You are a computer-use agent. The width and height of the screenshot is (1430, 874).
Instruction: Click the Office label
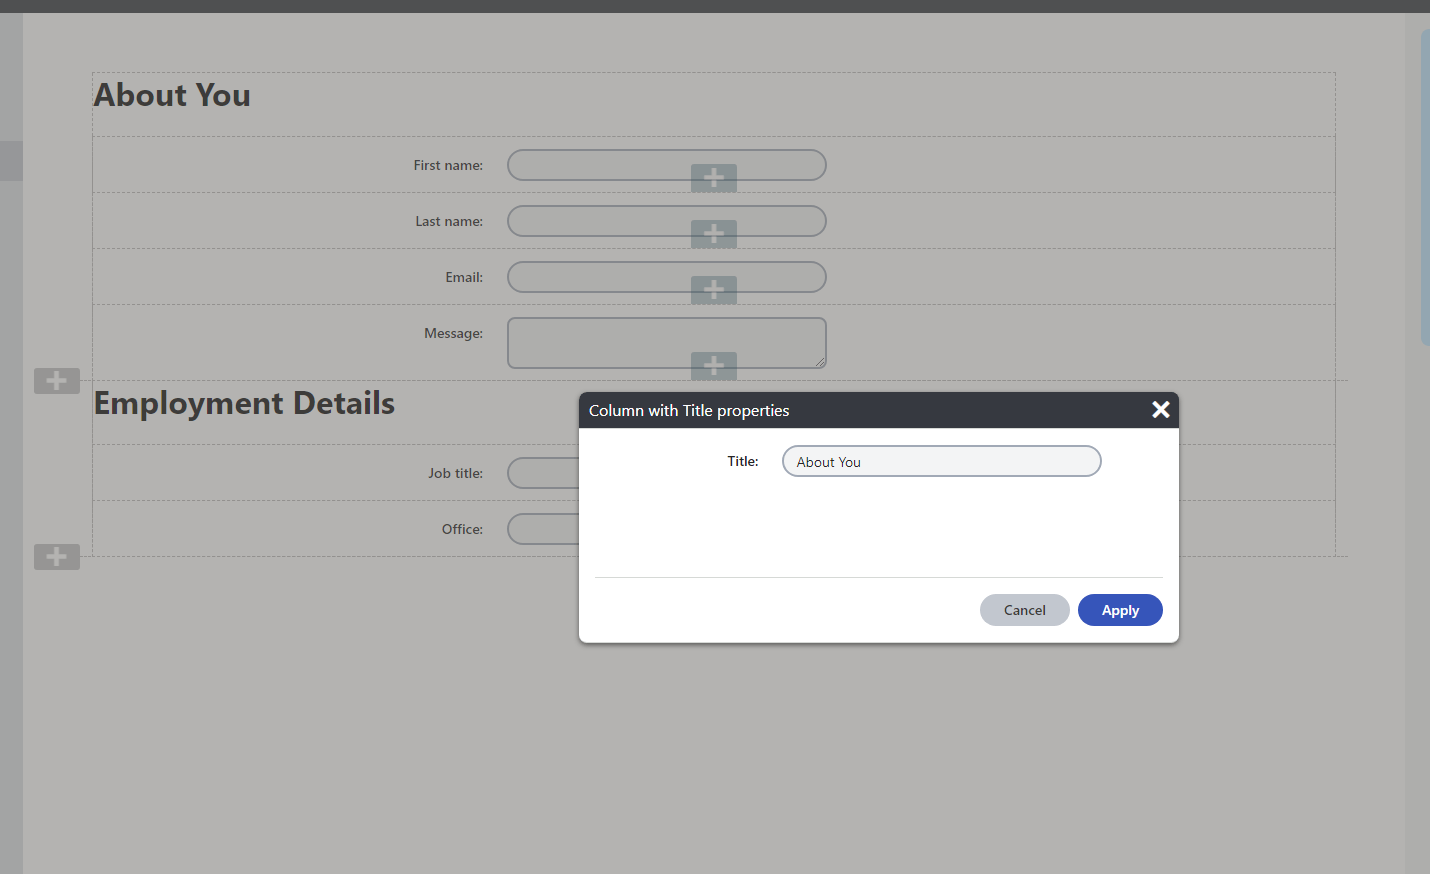point(462,529)
